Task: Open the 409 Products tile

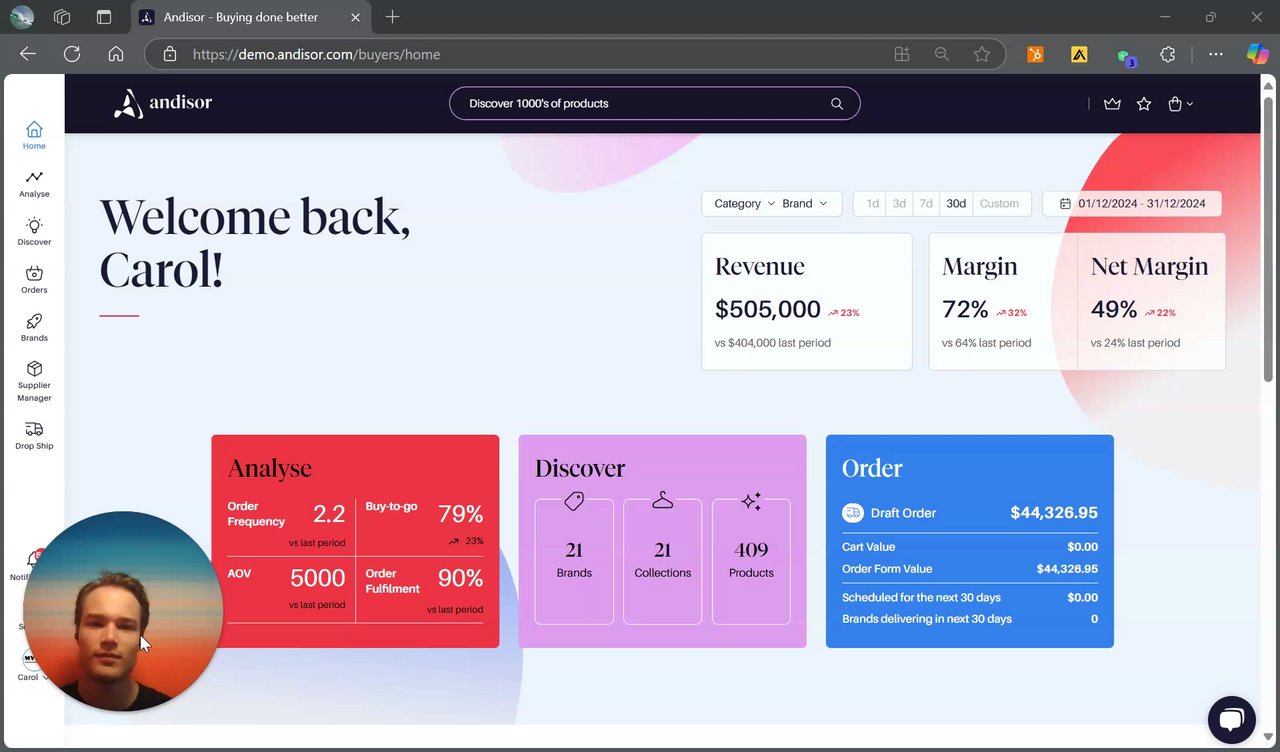Action: [x=751, y=561]
